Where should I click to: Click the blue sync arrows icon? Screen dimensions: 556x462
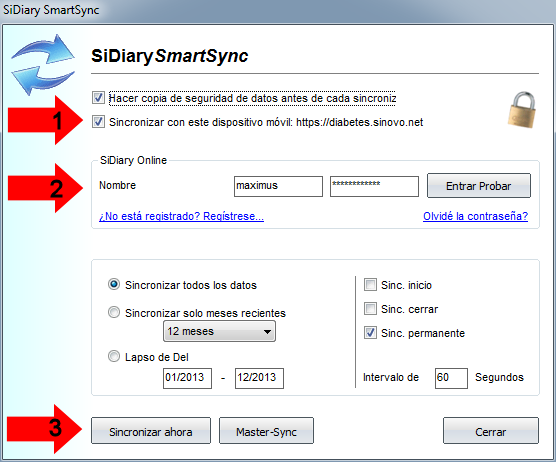coord(43,65)
